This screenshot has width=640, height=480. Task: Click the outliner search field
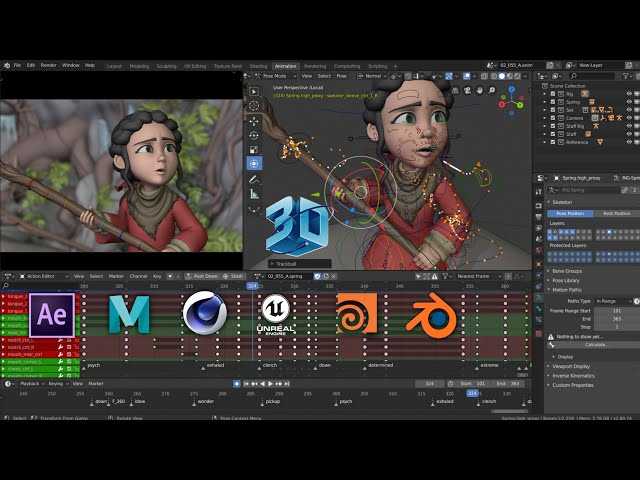point(594,76)
